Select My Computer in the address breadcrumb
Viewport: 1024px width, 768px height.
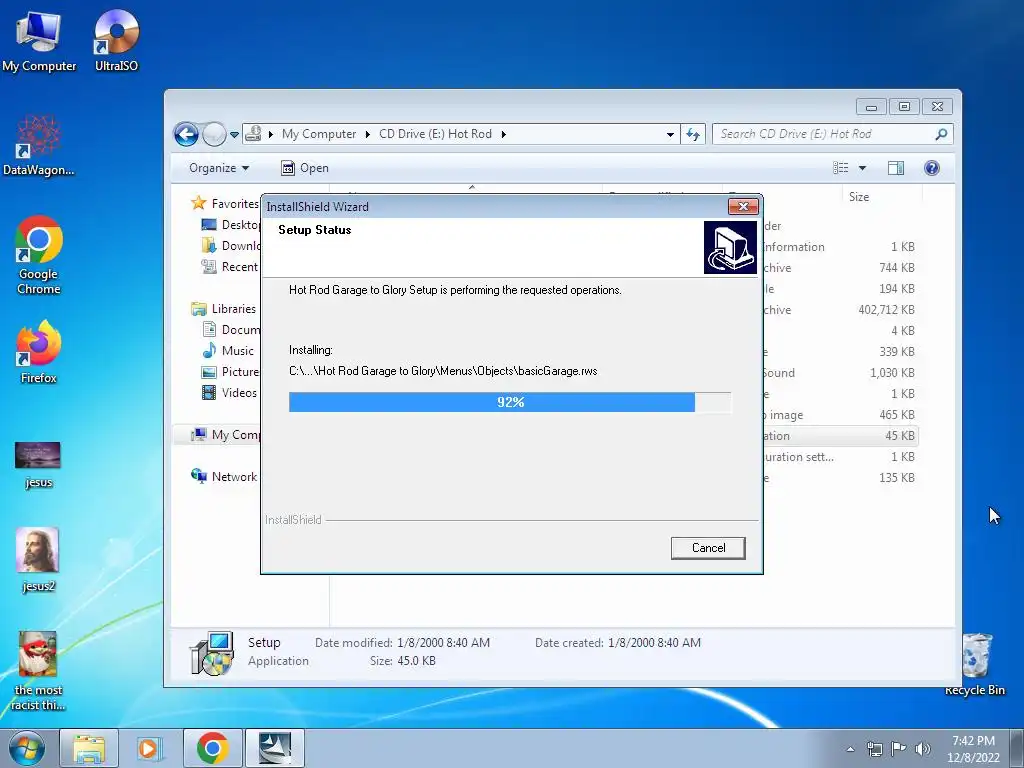pos(319,134)
